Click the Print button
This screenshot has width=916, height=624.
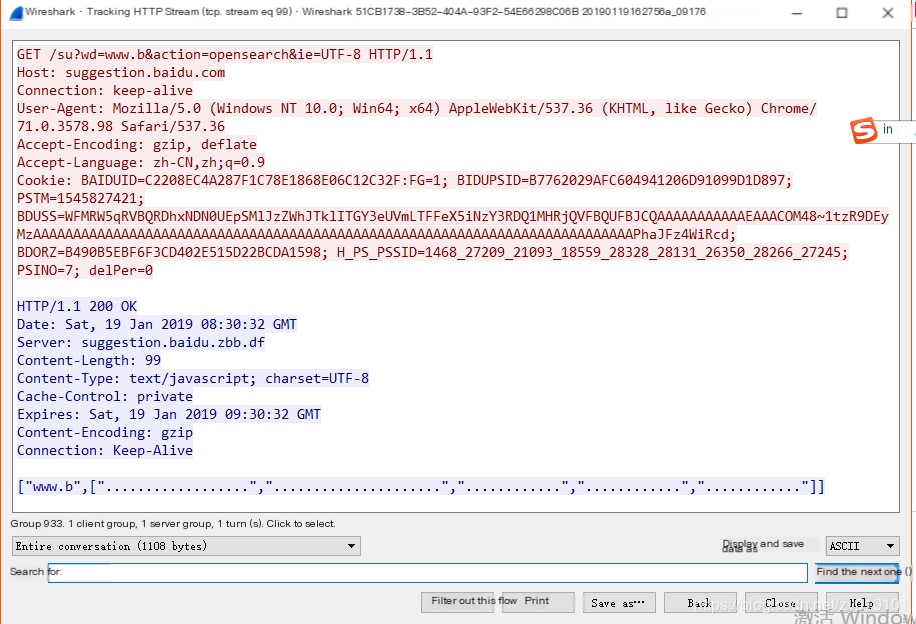click(x=537, y=602)
